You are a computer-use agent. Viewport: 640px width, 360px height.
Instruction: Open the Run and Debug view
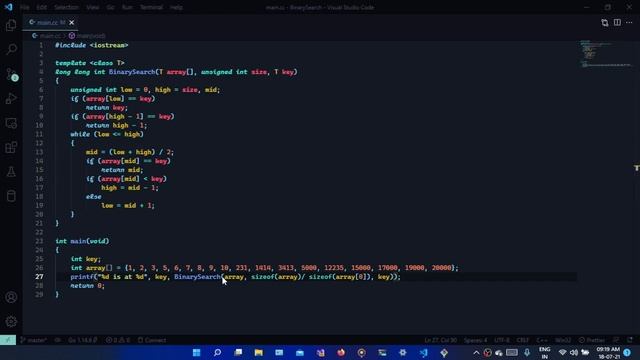pyautogui.click(x=11, y=98)
